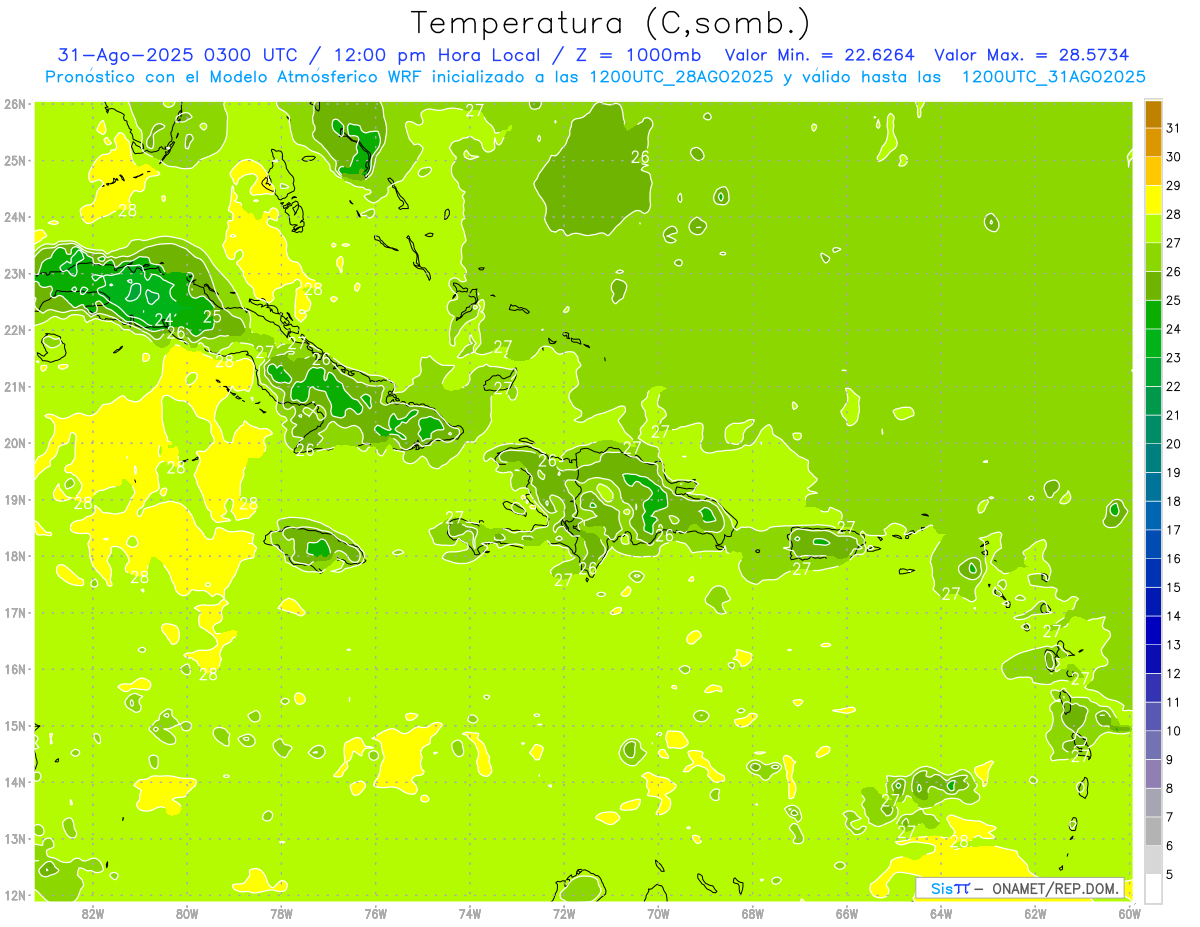This screenshot has height=927, width=1200.
Task: Click the 'Valor Max. = 28.5734' text
Action: click(x=1031, y=55)
